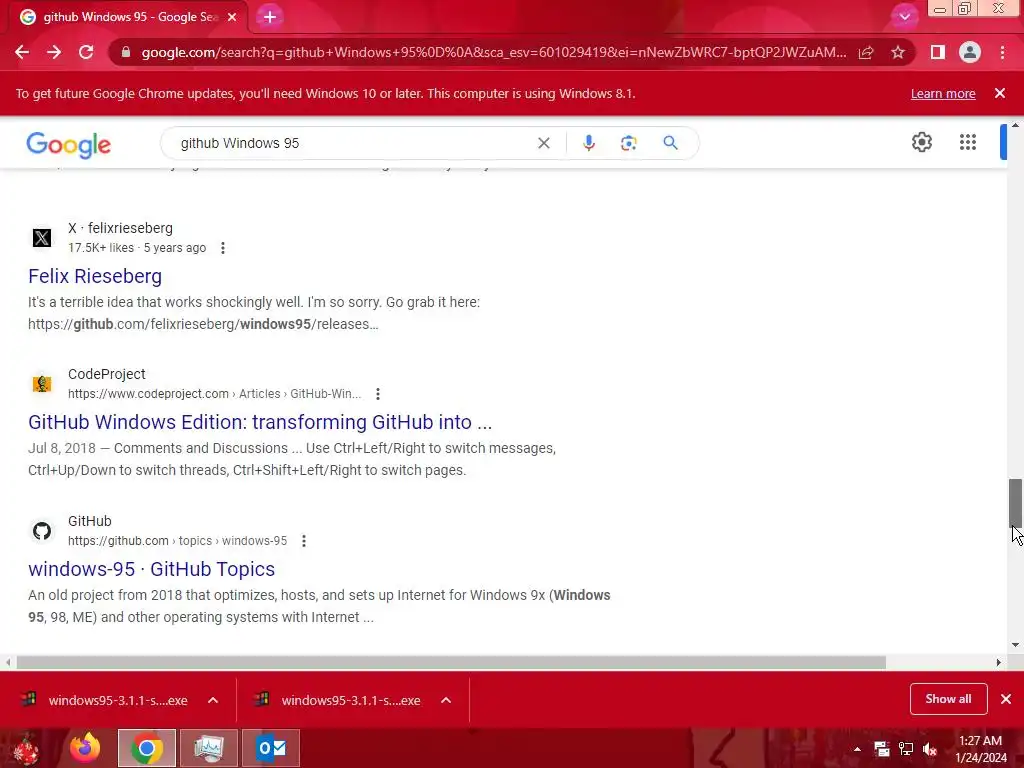Click the vertical scrollbar thumb
Screen dimensions: 1024x768
(x=1015, y=502)
